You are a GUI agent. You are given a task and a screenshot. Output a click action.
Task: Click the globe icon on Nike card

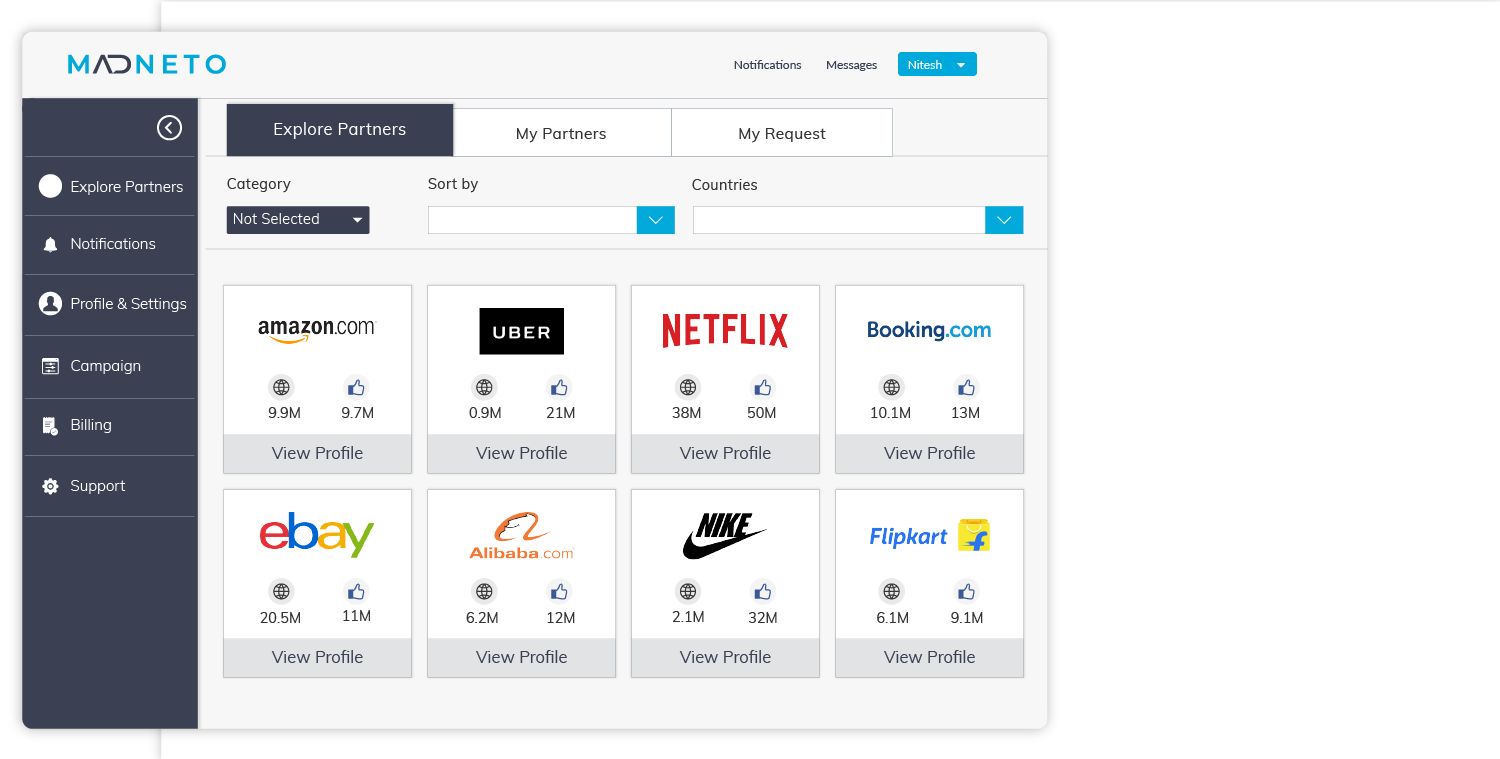pos(688,591)
